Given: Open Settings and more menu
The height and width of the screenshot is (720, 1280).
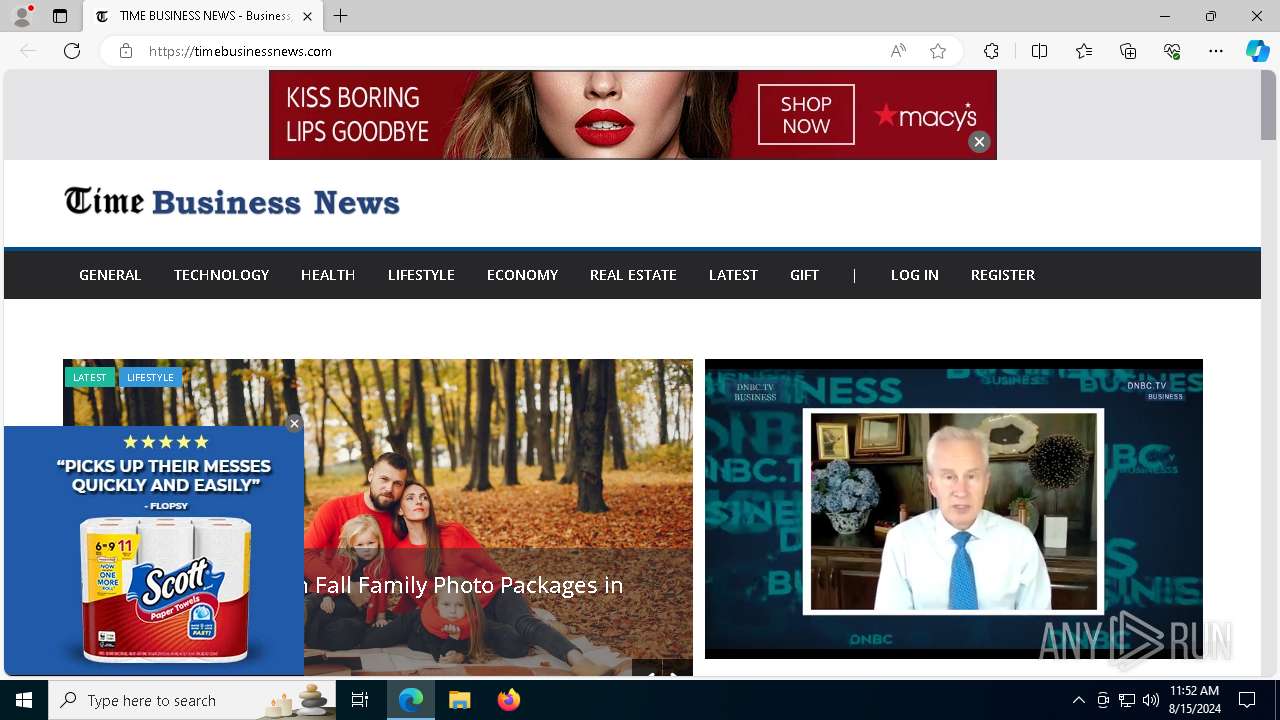Looking at the screenshot, I should tap(1216, 51).
